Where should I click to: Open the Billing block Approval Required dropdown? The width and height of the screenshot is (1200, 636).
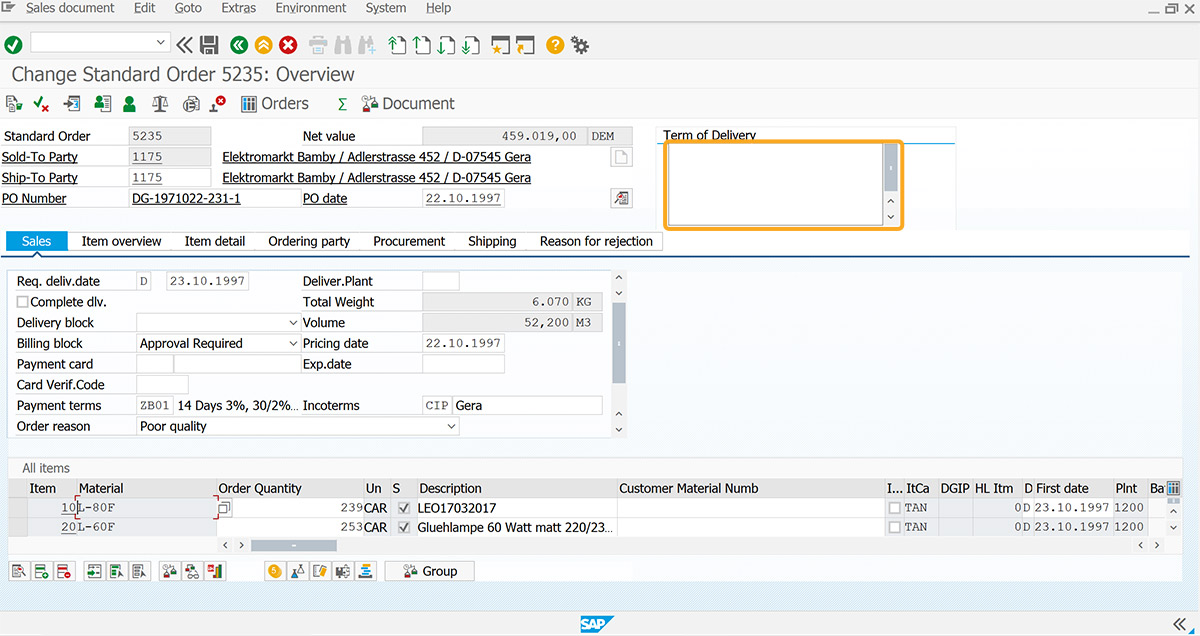pos(293,343)
